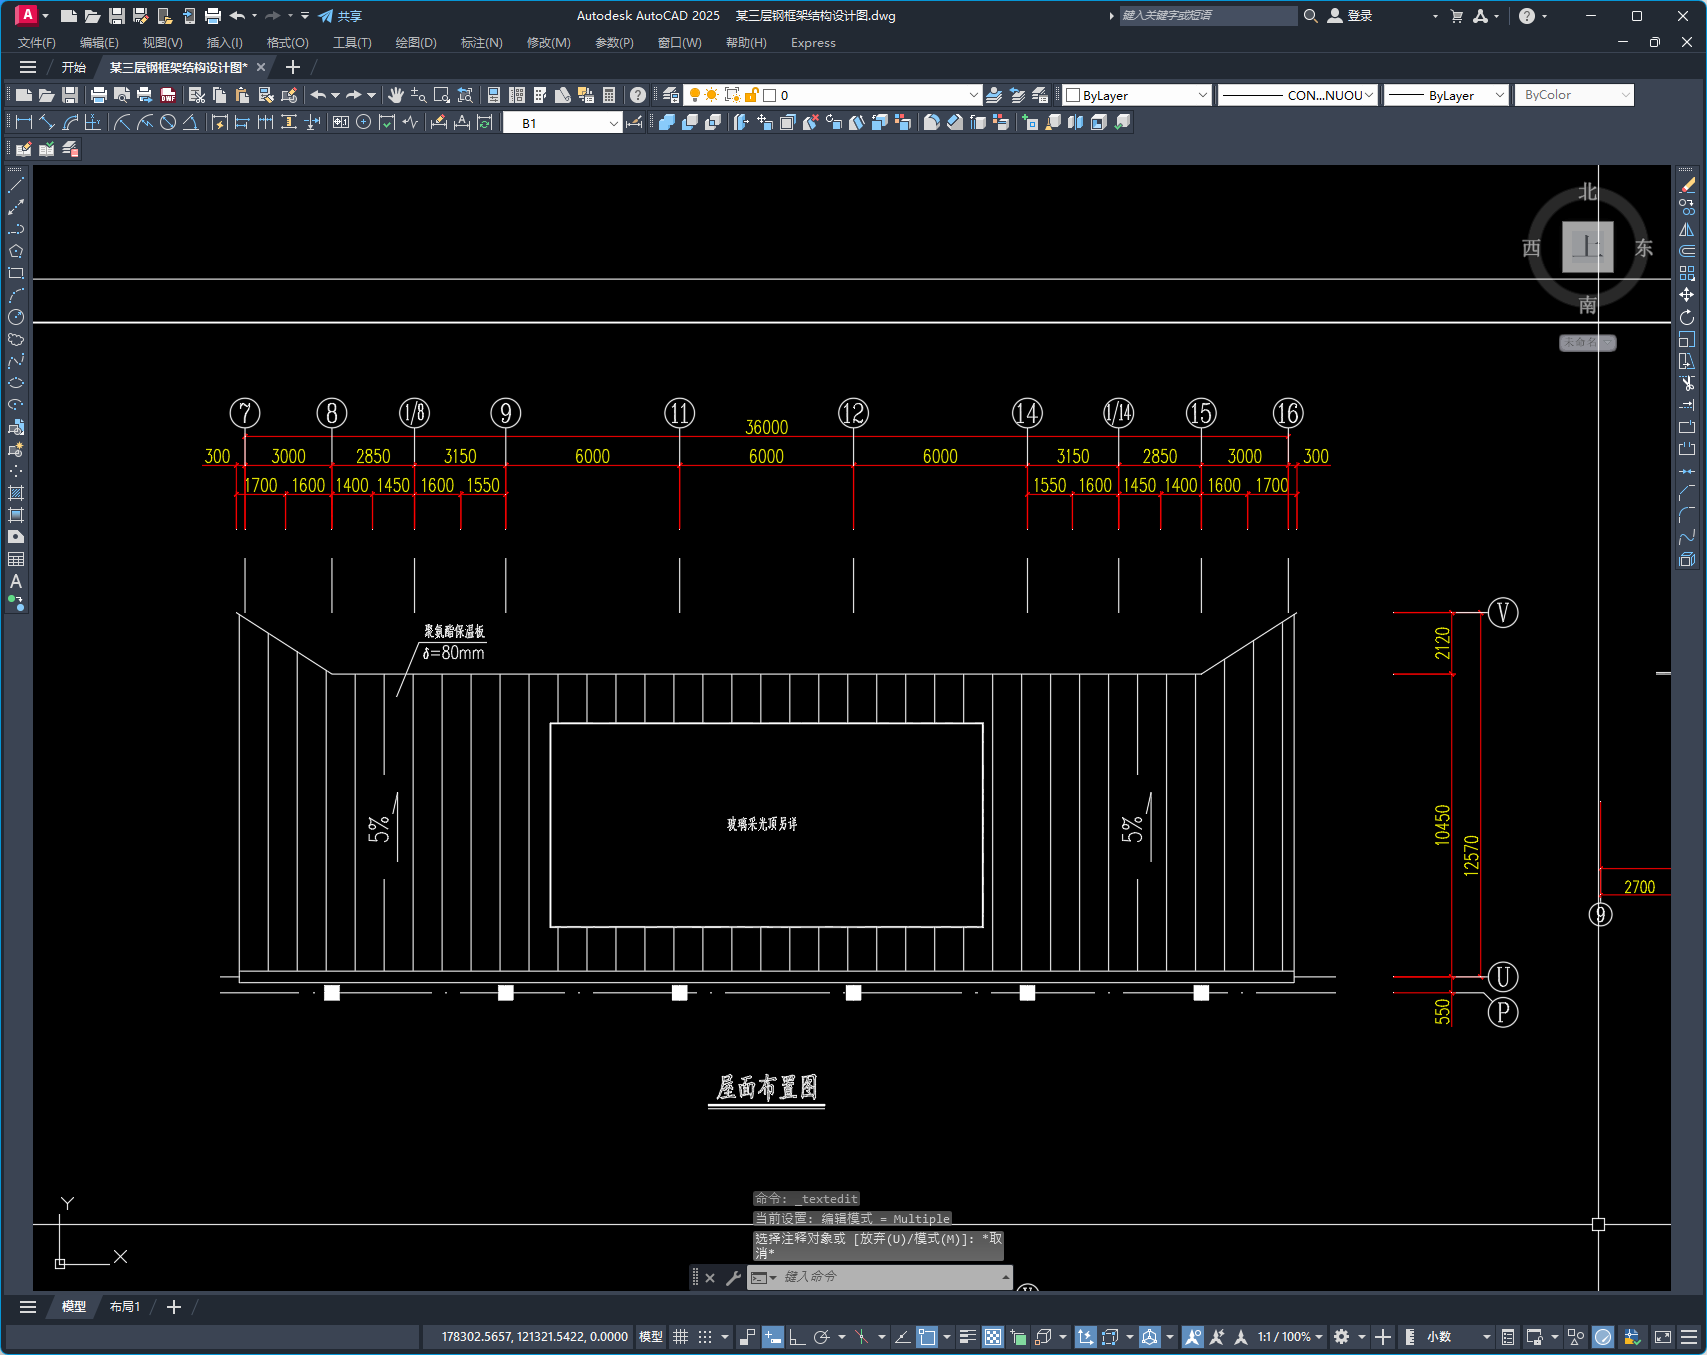Close the 某三层钢框架结构设计图 drawing tab
The width and height of the screenshot is (1707, 1355).
coord(261,67)
